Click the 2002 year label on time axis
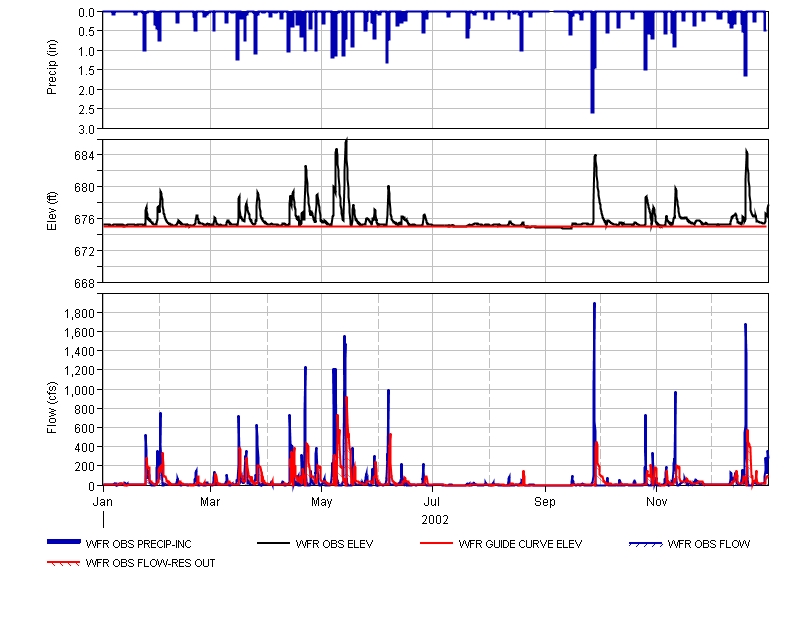This screenshot has height=627, width=800. pyautogui.click(x=435, y=519)
